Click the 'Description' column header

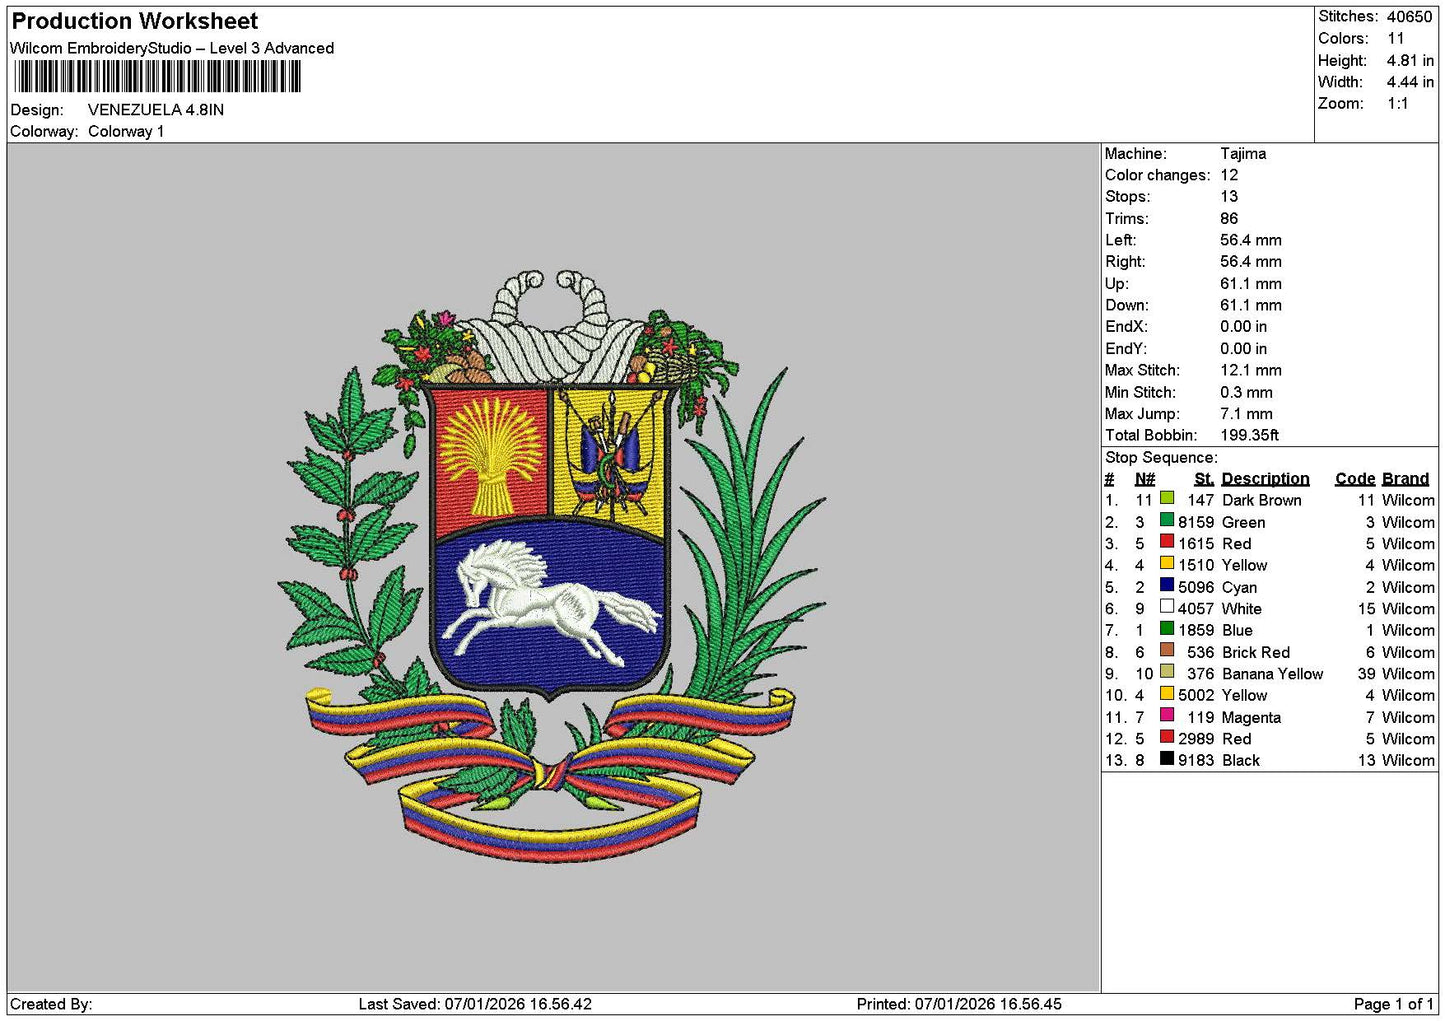pos(1265,479)
